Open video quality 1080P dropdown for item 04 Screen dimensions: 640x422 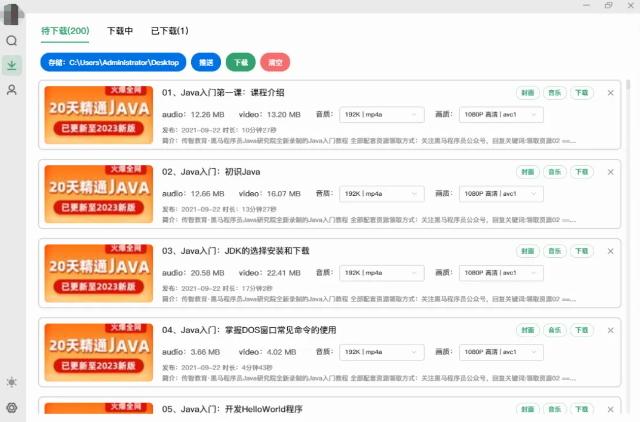501,352
